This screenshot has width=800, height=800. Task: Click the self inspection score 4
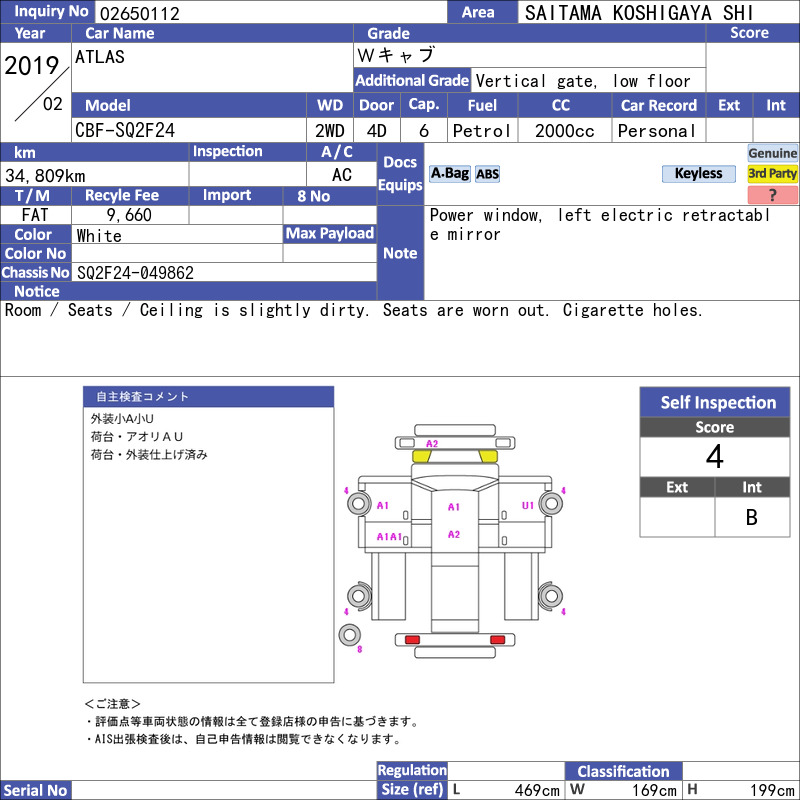[x=715, y=457]
